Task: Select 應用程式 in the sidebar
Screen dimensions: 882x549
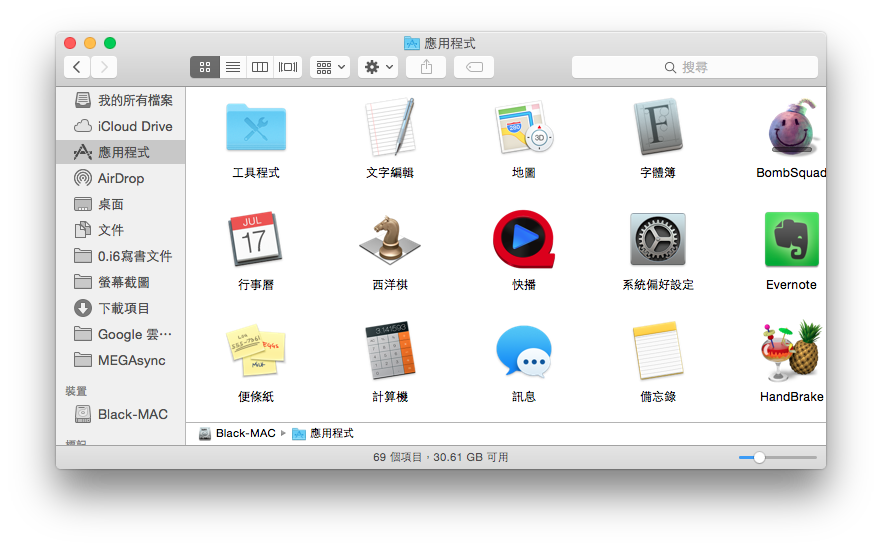Action: [120, 152]
